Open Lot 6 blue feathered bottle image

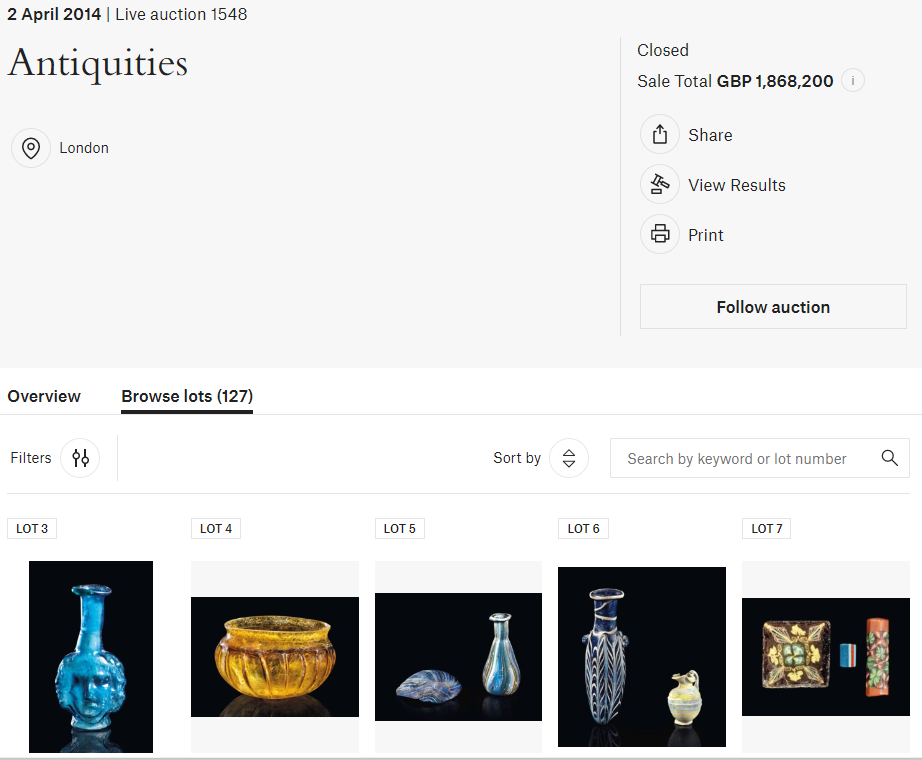[x=642, y=656]
